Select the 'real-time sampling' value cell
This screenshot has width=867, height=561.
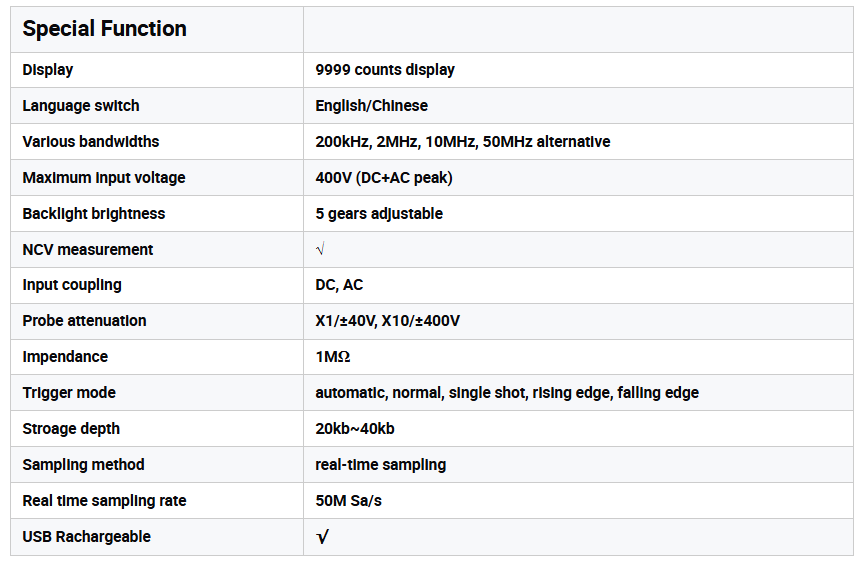pos(381,465)
